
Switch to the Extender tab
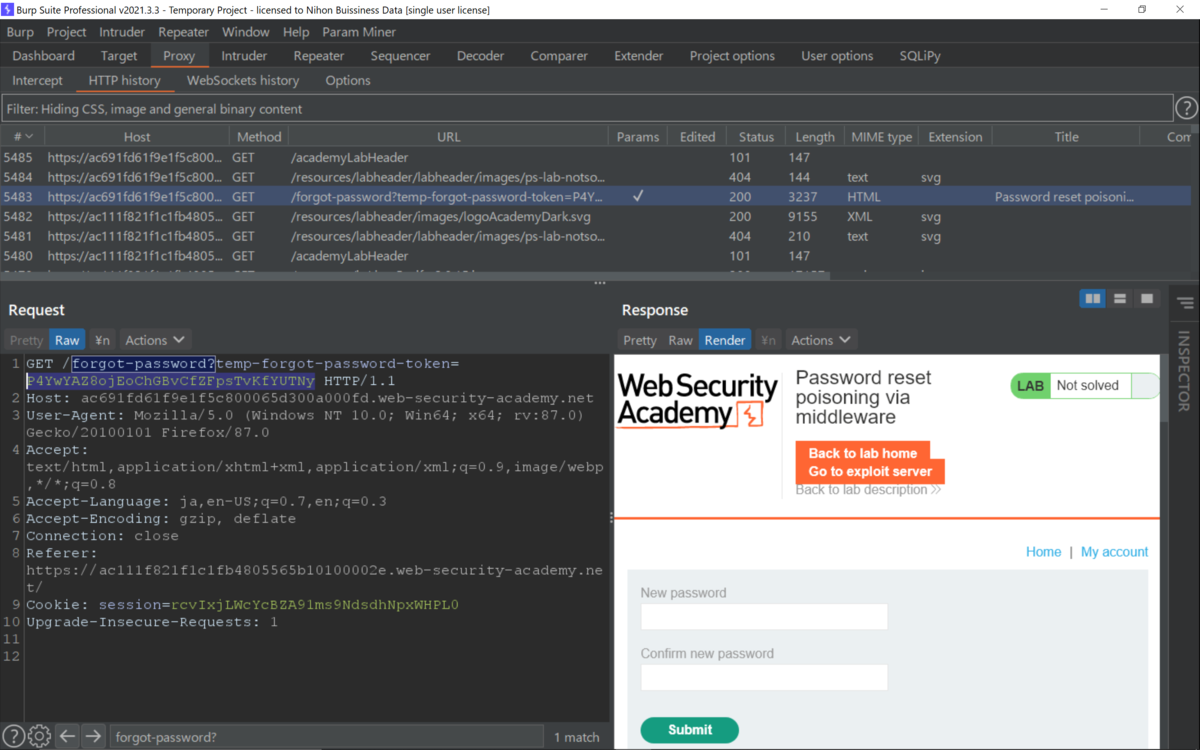(639, 56)
